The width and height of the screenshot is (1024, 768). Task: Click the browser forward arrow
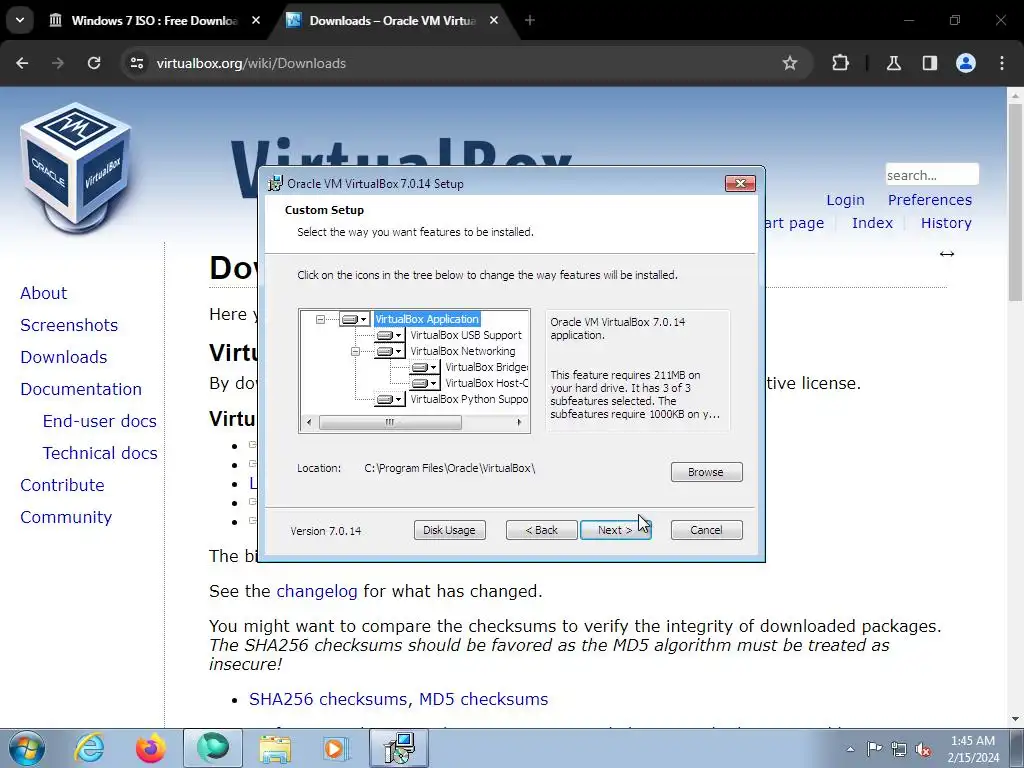tap(58, 63)
